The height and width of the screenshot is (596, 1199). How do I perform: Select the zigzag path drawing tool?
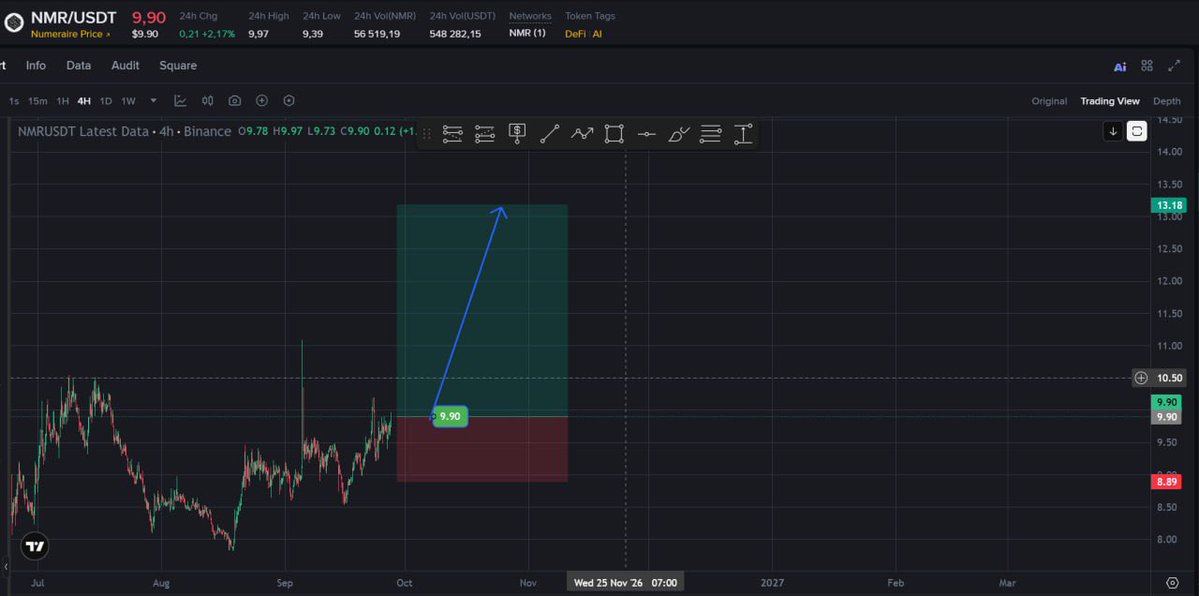click(582, 134)
